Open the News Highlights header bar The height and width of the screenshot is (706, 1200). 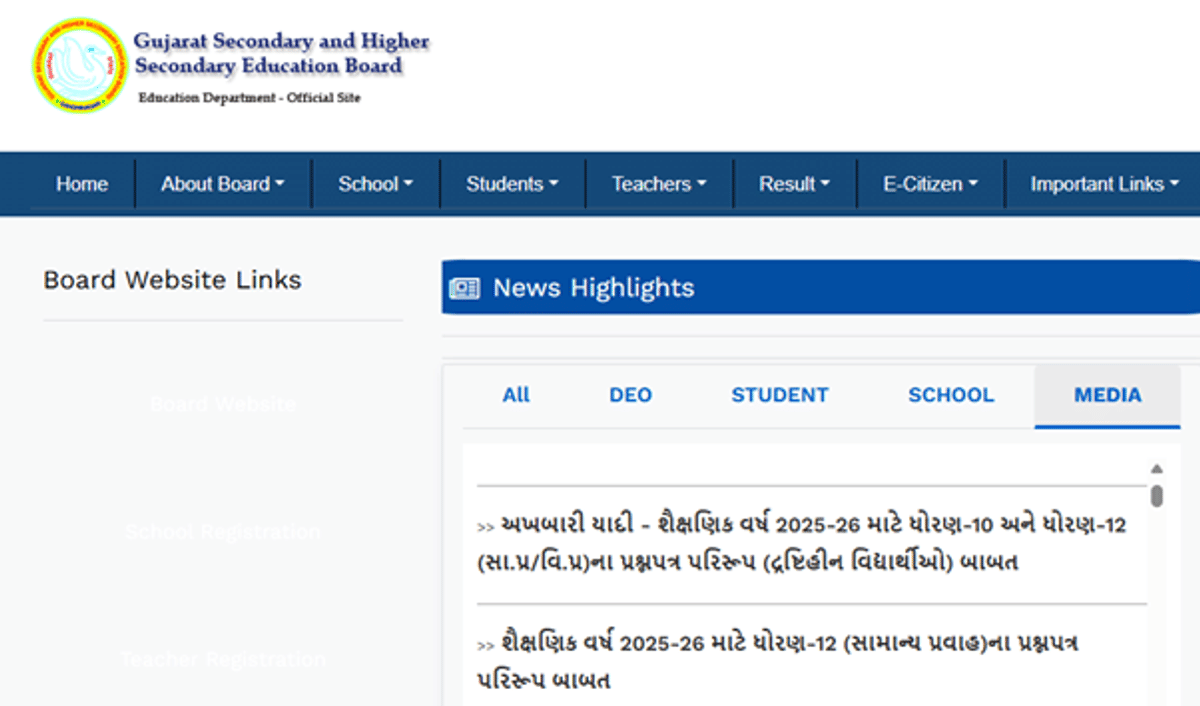click(x=700, y=288)
